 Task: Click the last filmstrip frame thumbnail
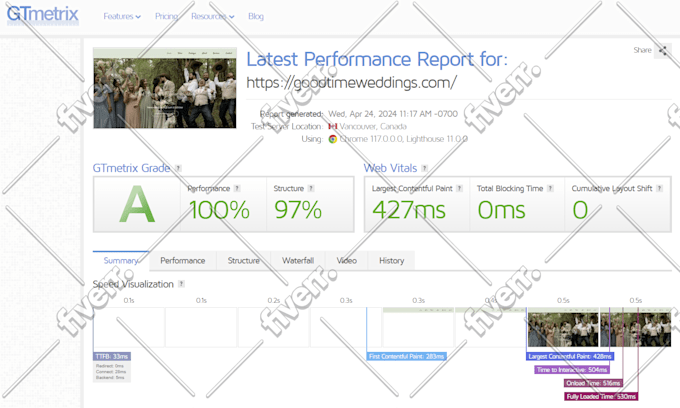pyautogui.click(x=636, y=327)
